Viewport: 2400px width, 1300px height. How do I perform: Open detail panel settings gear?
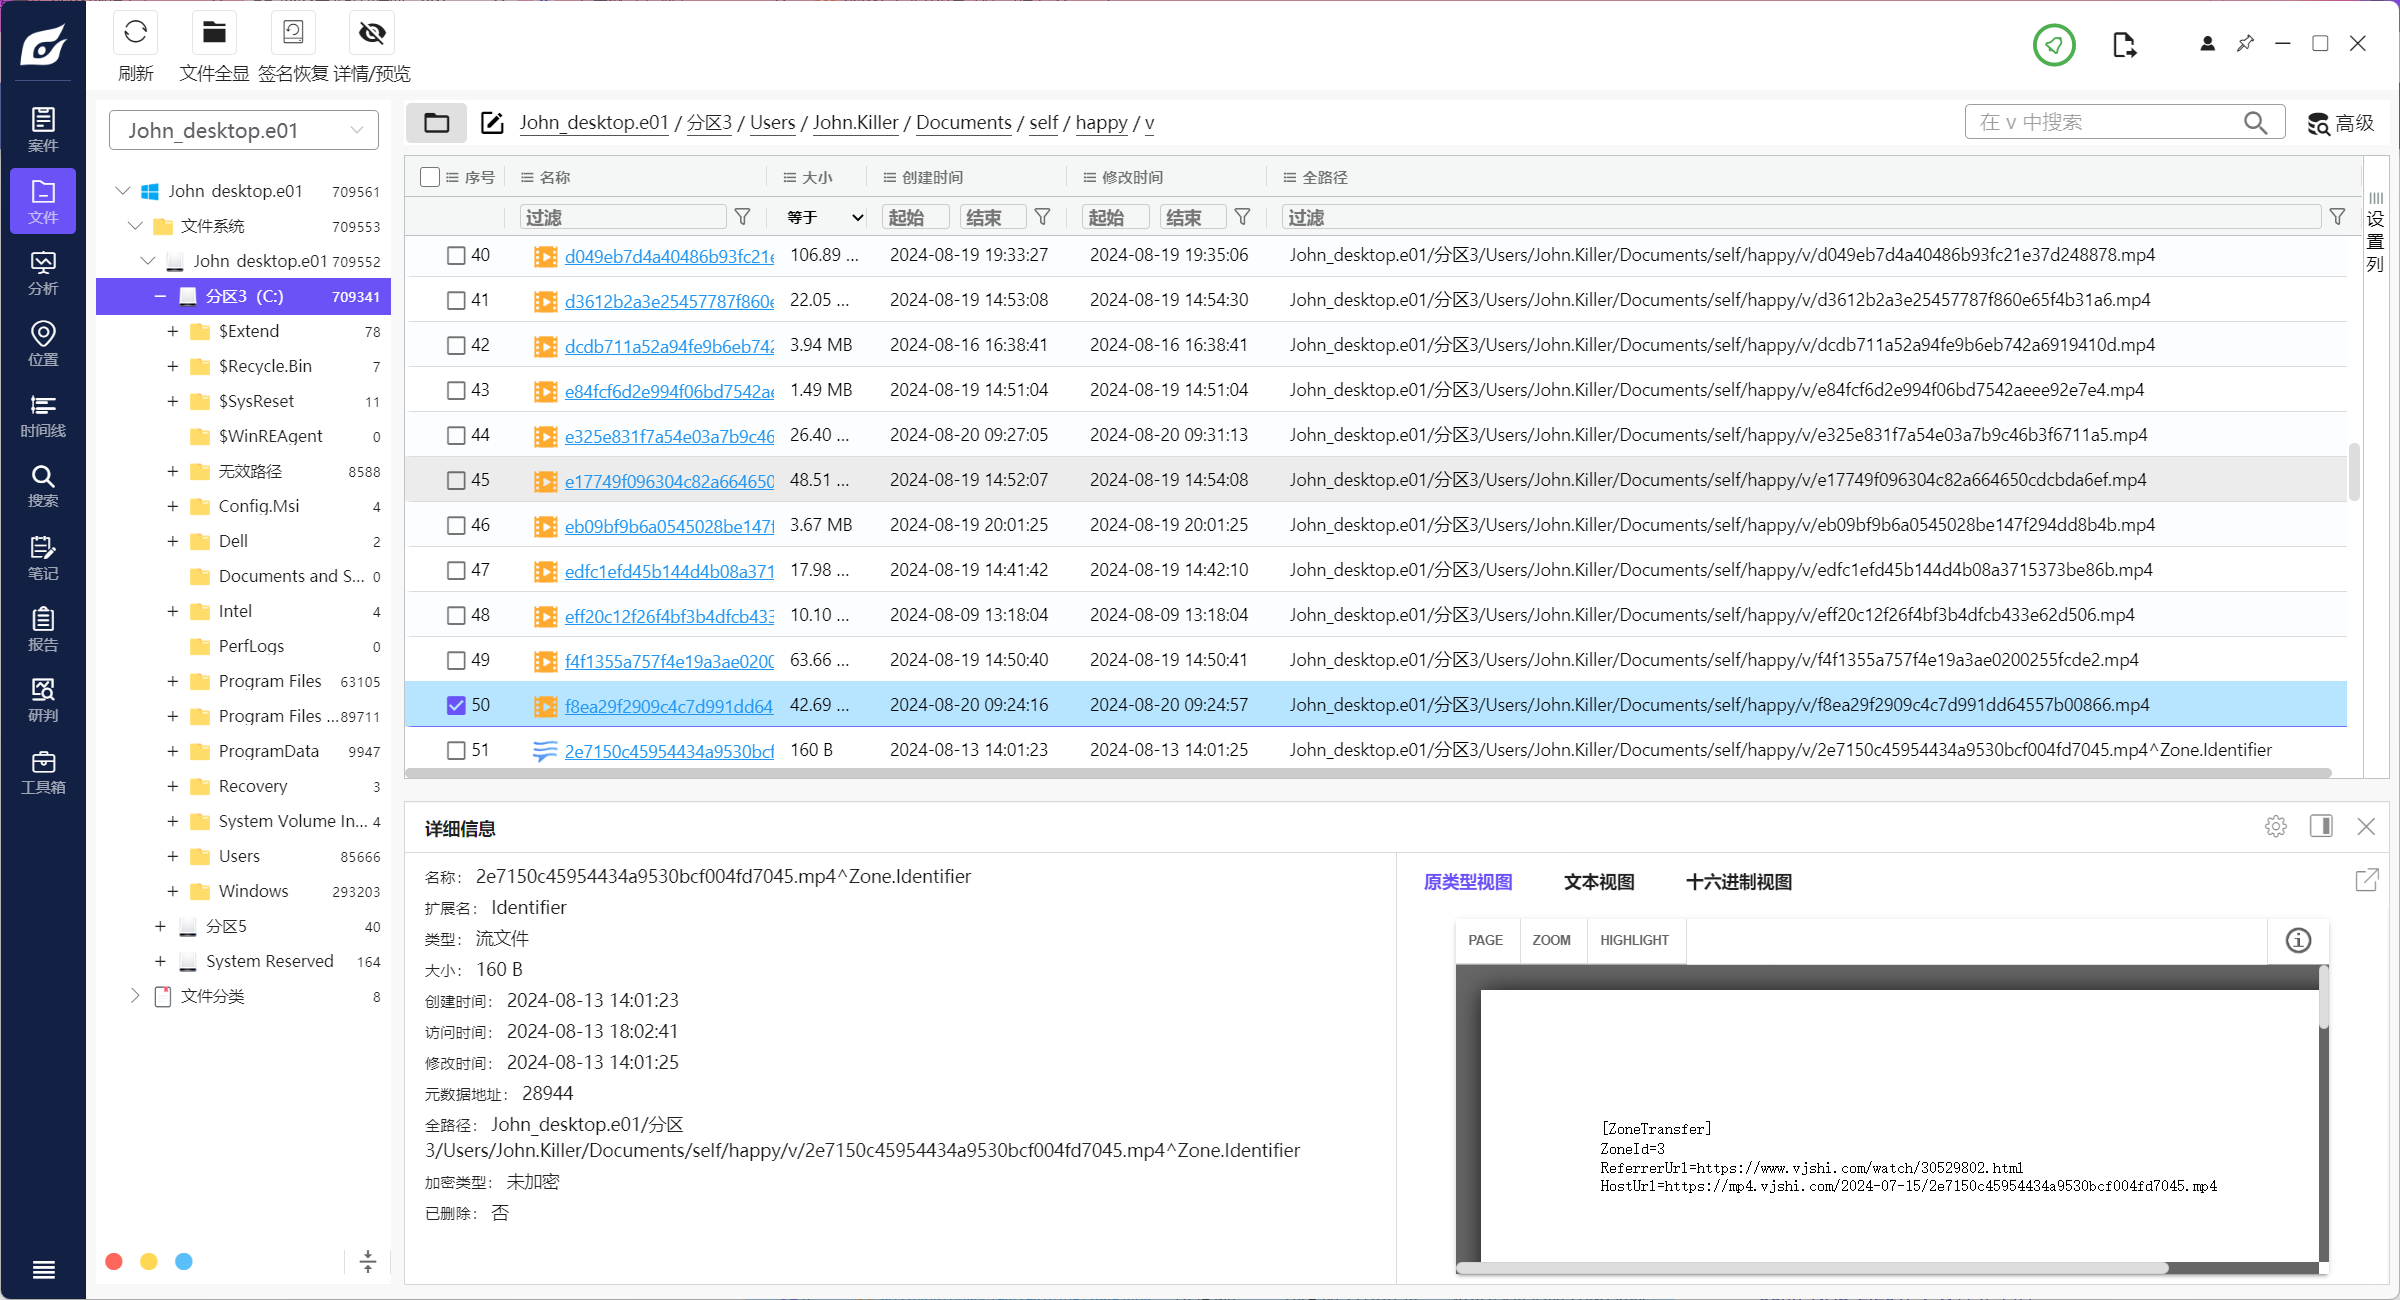2276,826
